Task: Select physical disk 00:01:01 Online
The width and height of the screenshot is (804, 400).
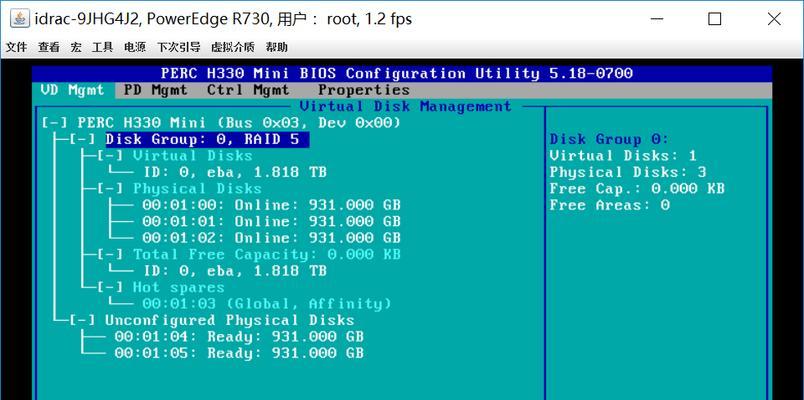Action: [271, 222]
